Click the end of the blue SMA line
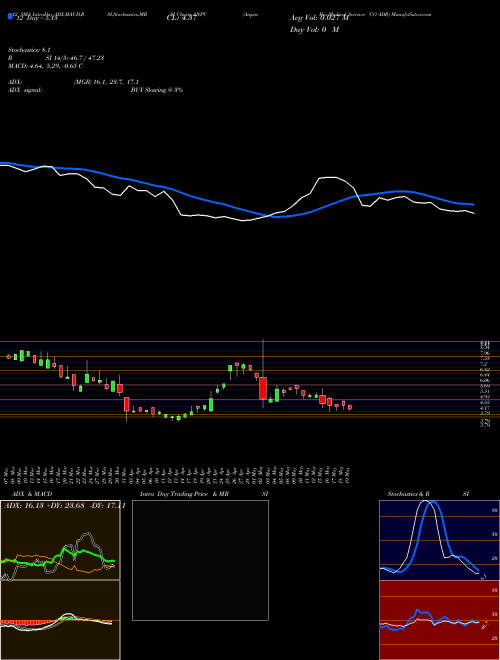The height and width of the screenshot is (660, 500). 474,205
